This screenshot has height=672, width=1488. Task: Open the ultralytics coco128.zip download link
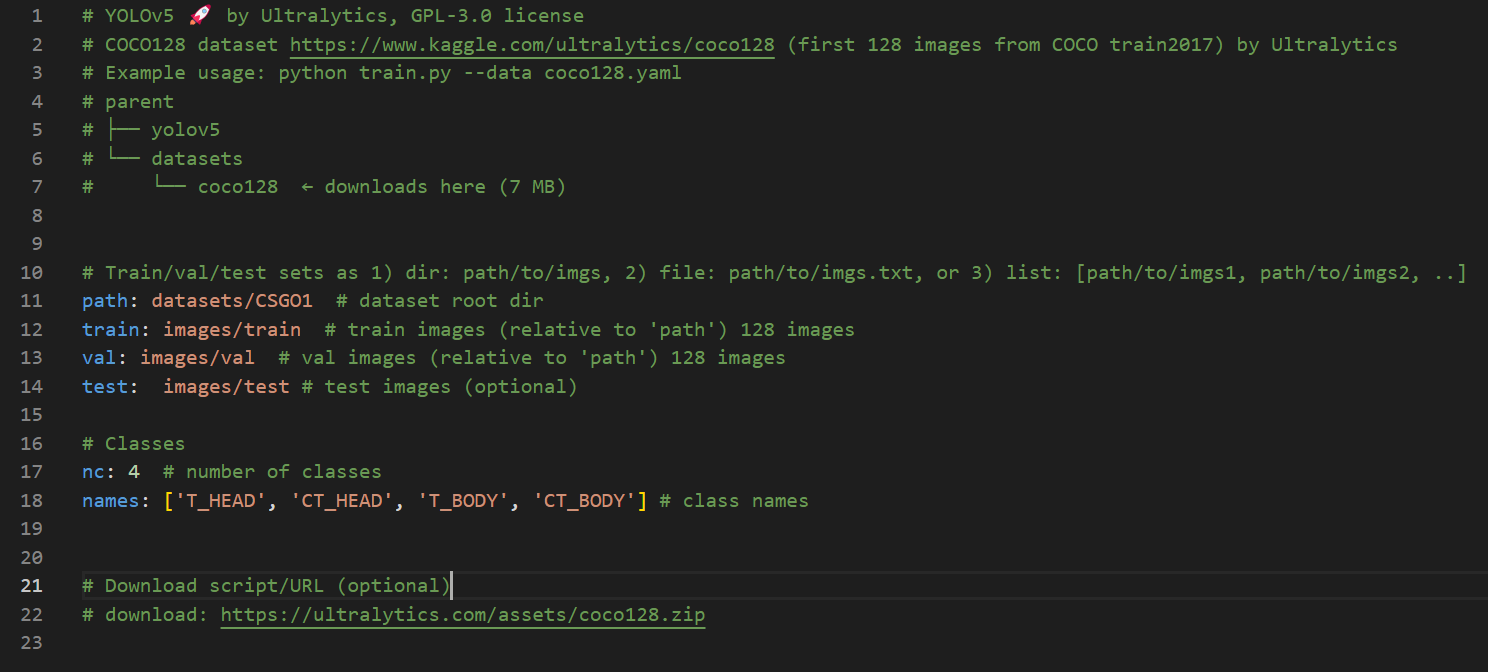pyautogui.click(x=463, y=615)
